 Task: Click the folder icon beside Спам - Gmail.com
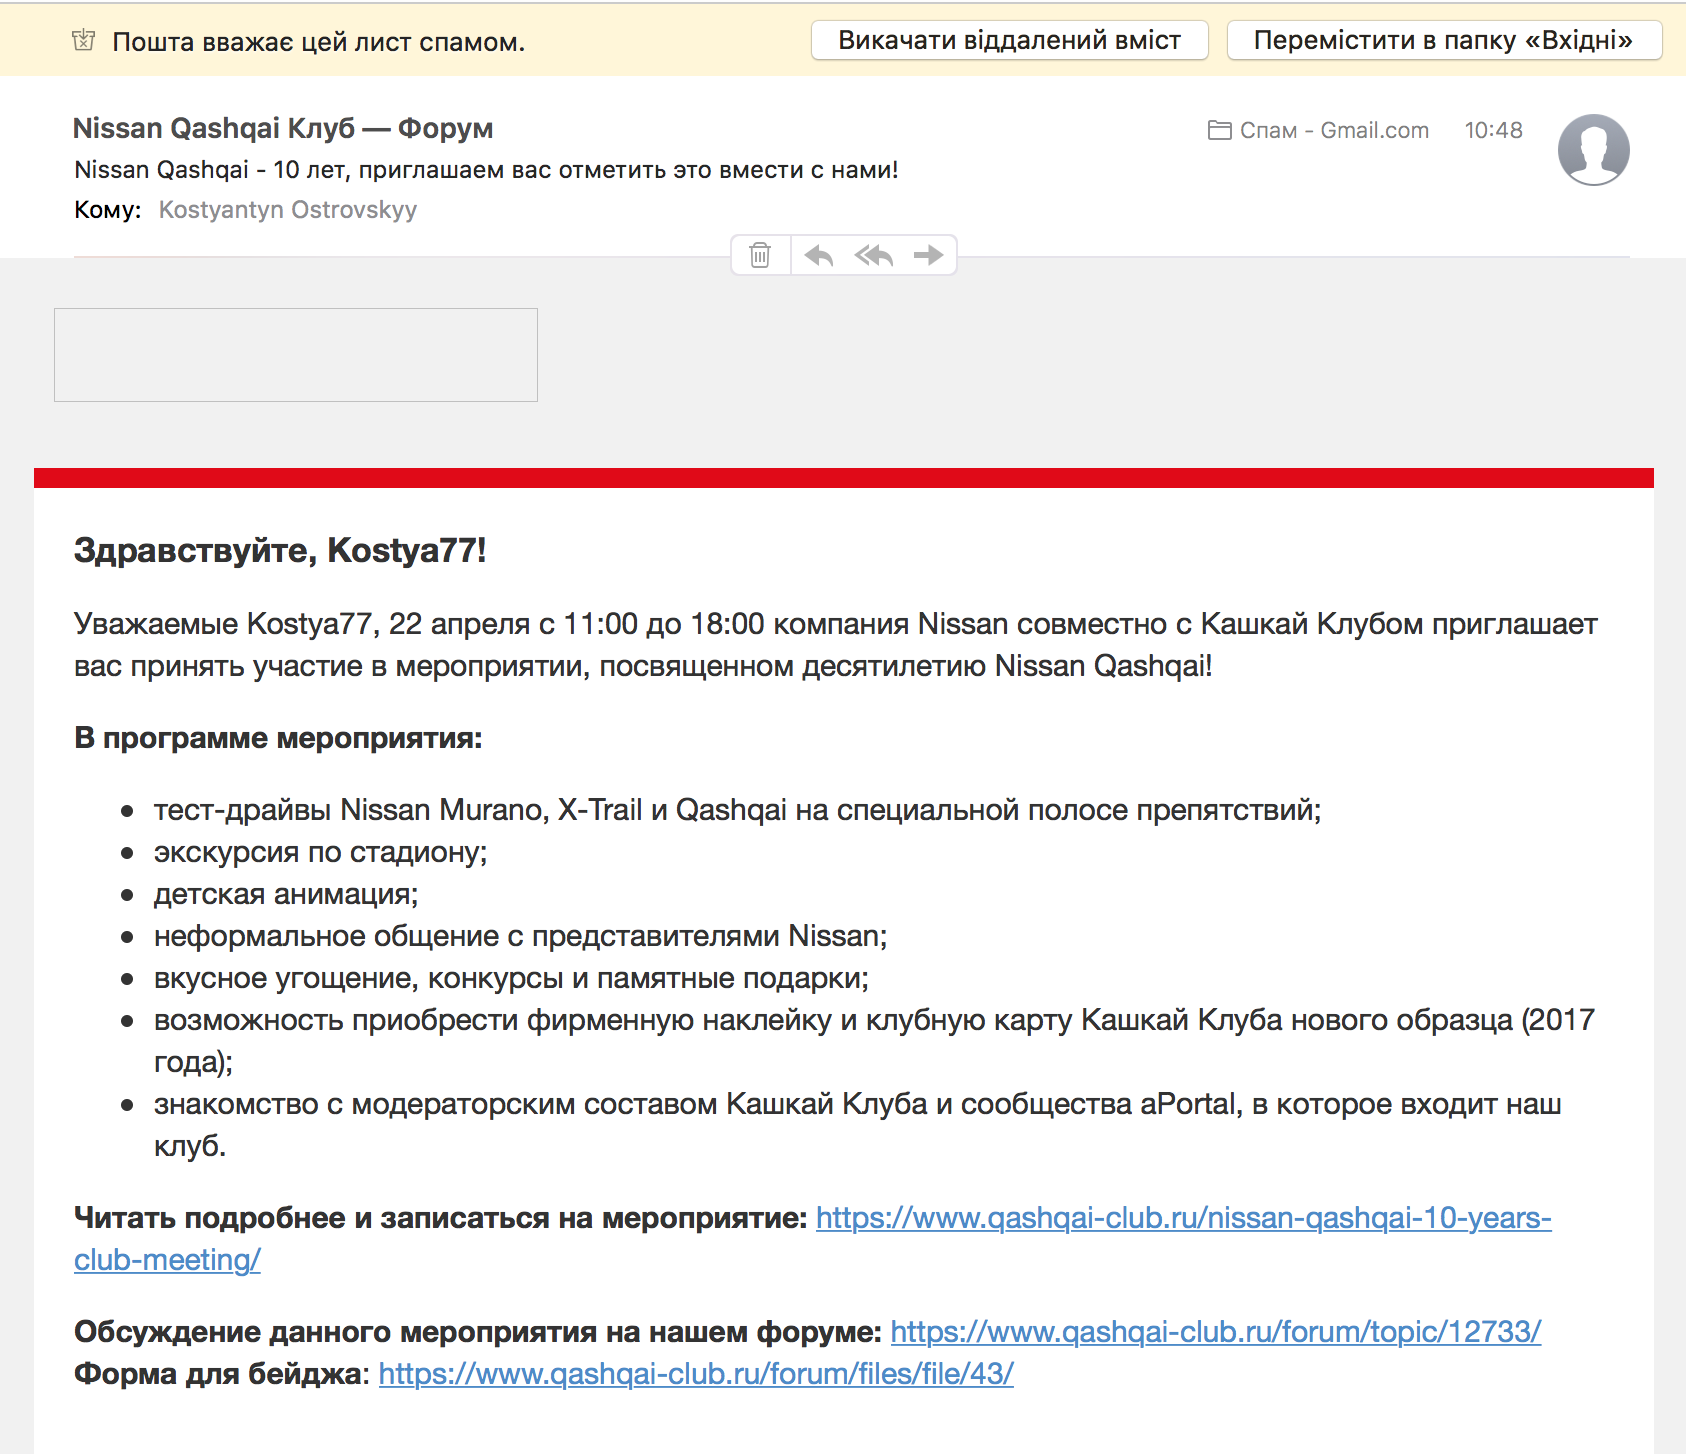click(1219, 130)
